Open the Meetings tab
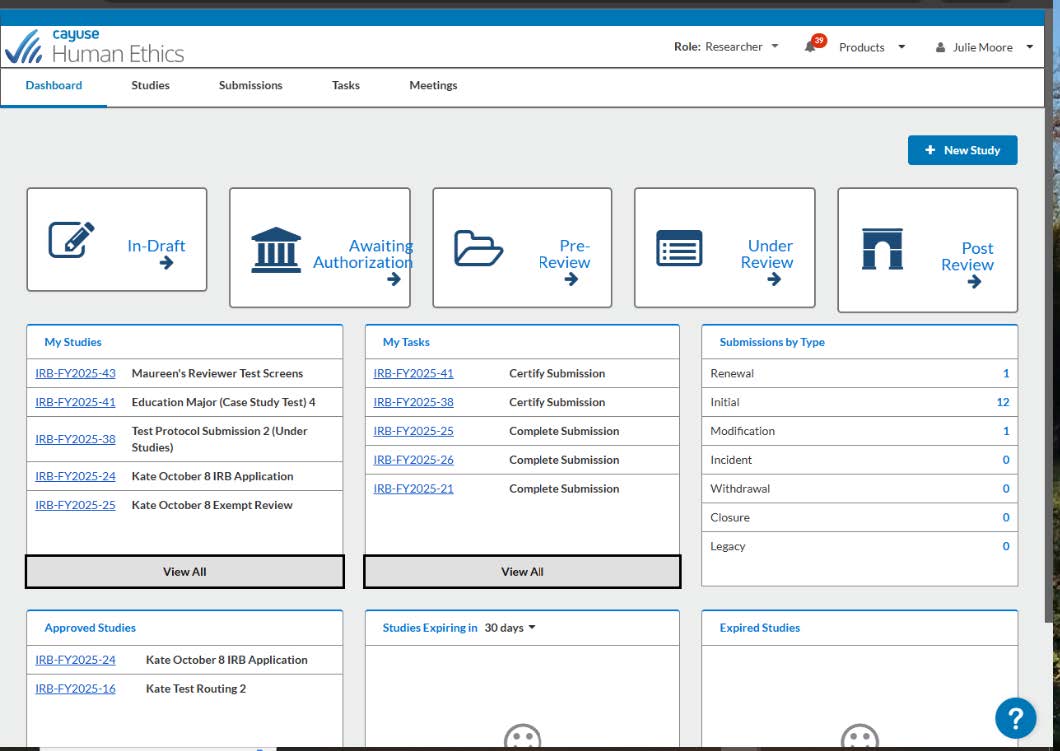This screenshot has width=1060, height=751. [433, 85]
